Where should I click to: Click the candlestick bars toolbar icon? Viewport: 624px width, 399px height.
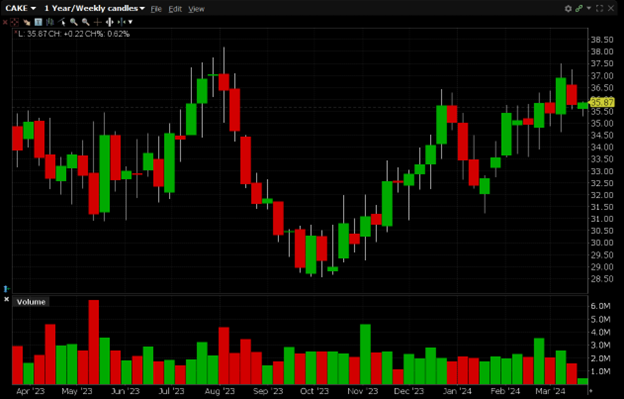point(50,22)
